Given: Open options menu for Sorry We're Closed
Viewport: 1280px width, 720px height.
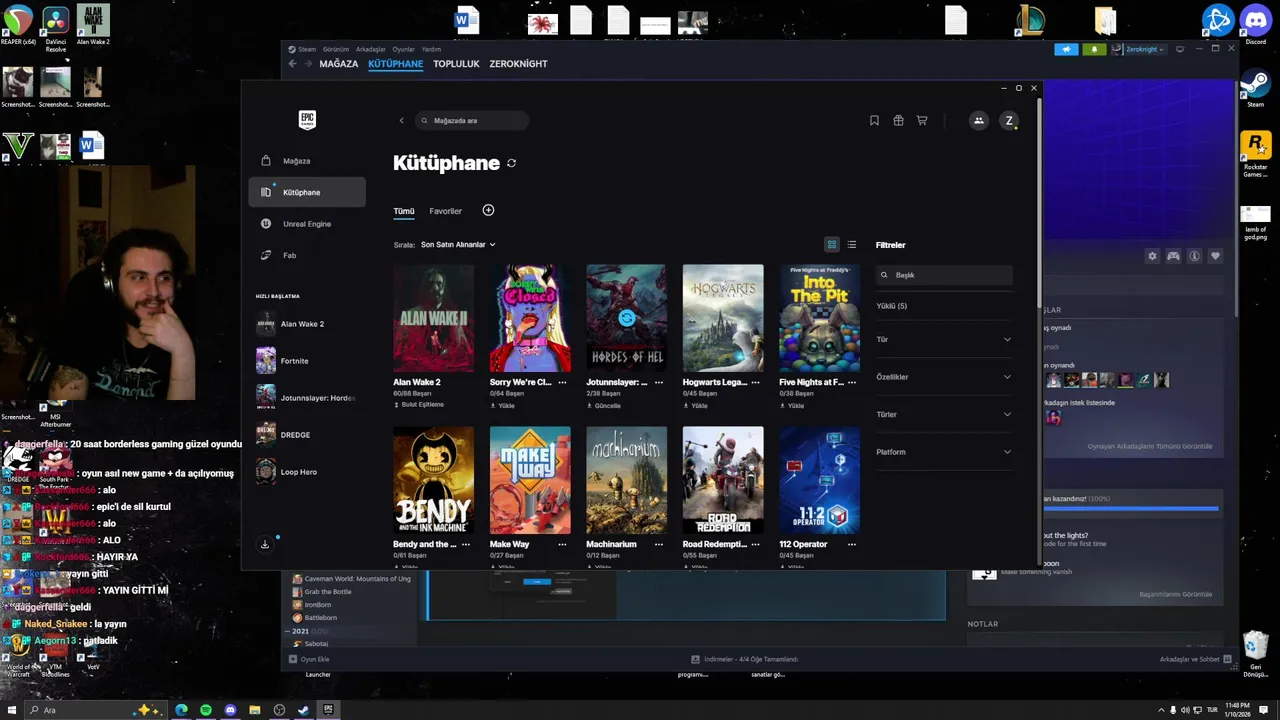Looking at the screenshot, I should [x=562, y=382].
